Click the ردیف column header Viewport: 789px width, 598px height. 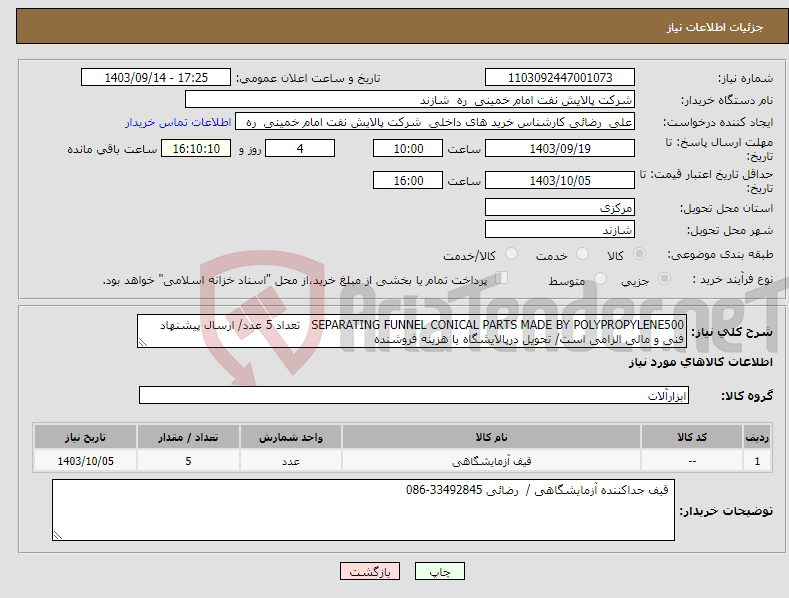click(x=757, y=437)
